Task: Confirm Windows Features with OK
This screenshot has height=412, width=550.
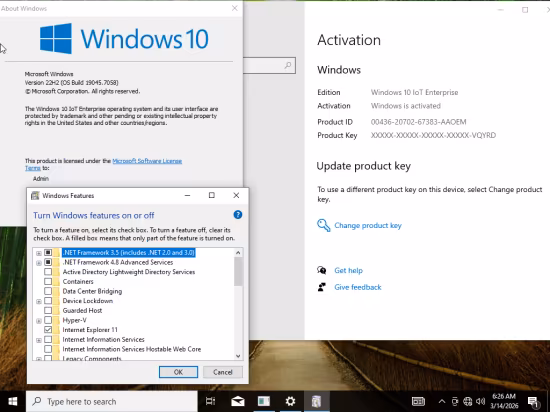Action: 178,372
